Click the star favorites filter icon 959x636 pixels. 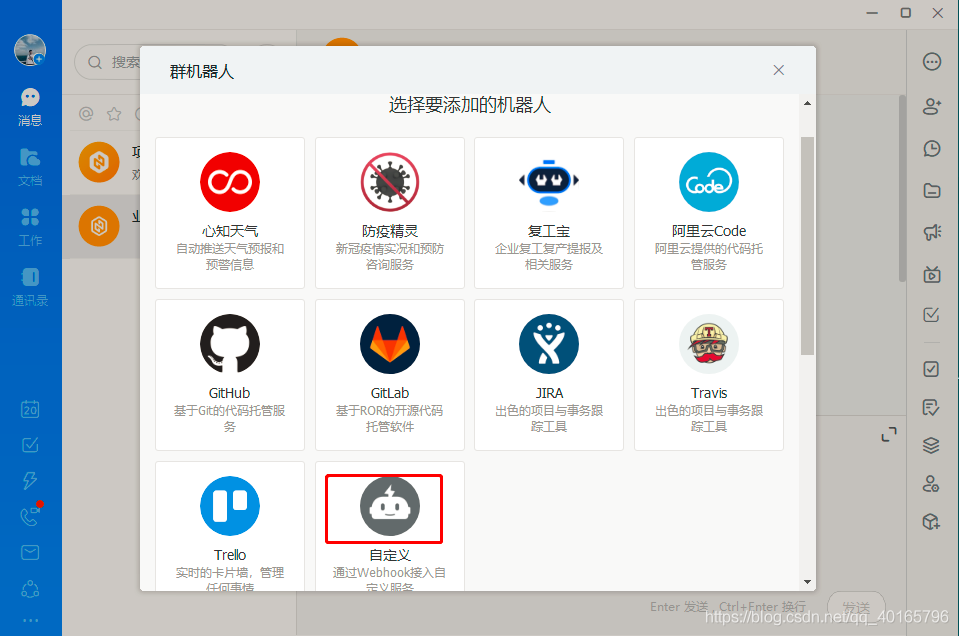[114, 114]
